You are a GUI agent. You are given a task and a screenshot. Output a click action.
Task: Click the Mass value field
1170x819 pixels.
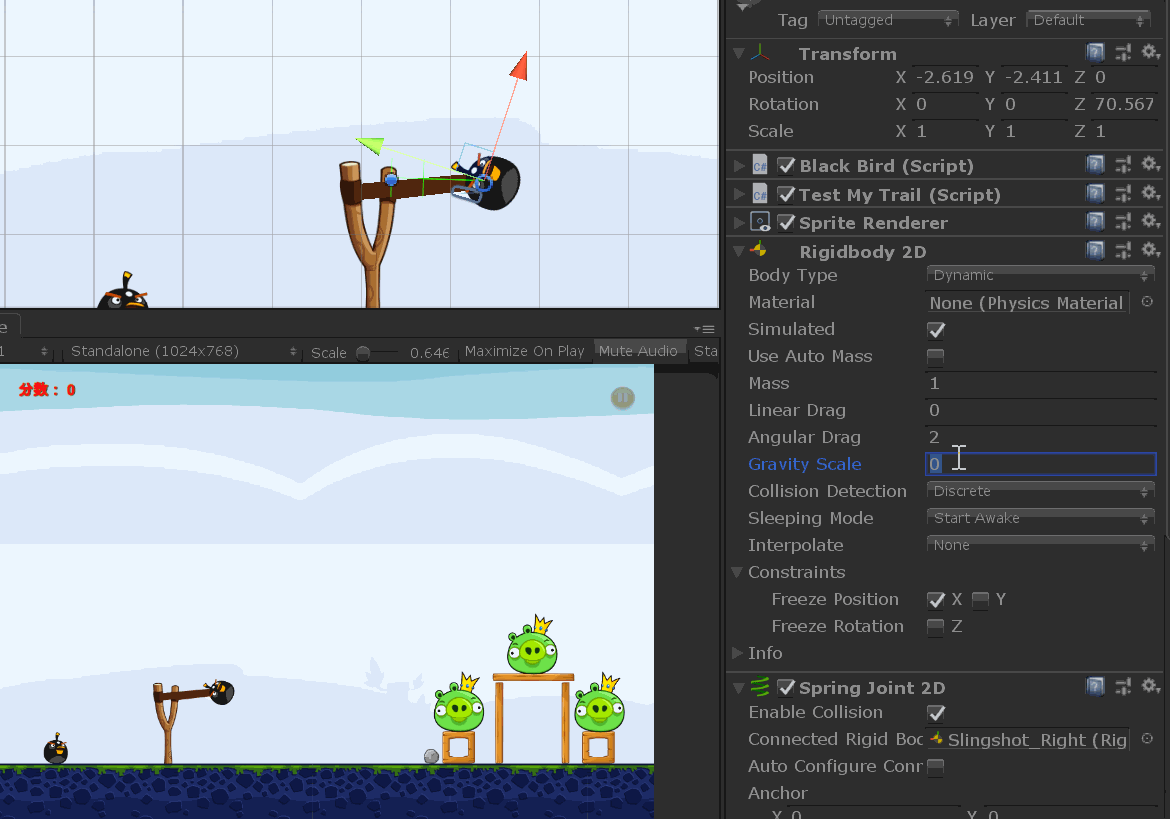[x=1040, y=383]
